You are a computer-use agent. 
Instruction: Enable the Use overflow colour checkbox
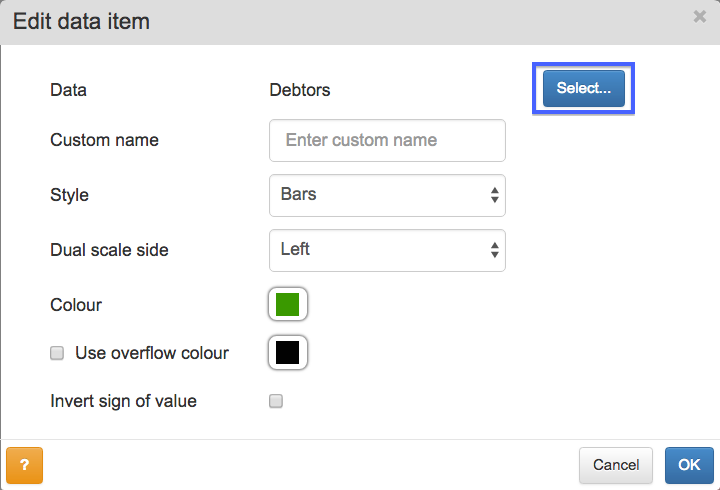point(57,353)
